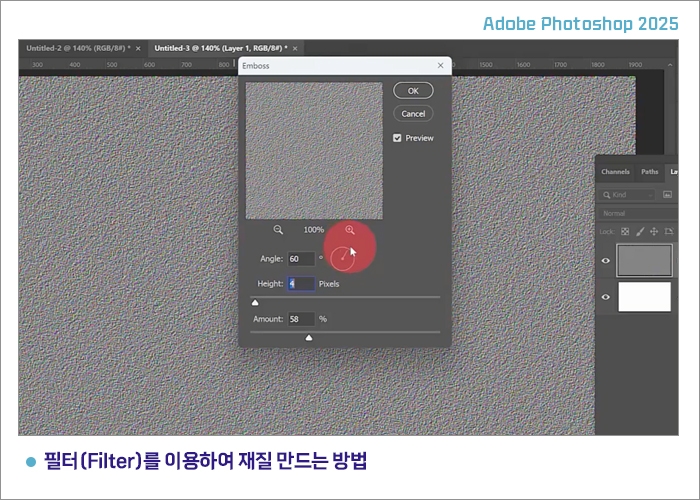Image resolution: width=700 pixels, height=500 pixels.
Task: Hide the gray Layer 1 visibility eye
Action: pos(606,261)
